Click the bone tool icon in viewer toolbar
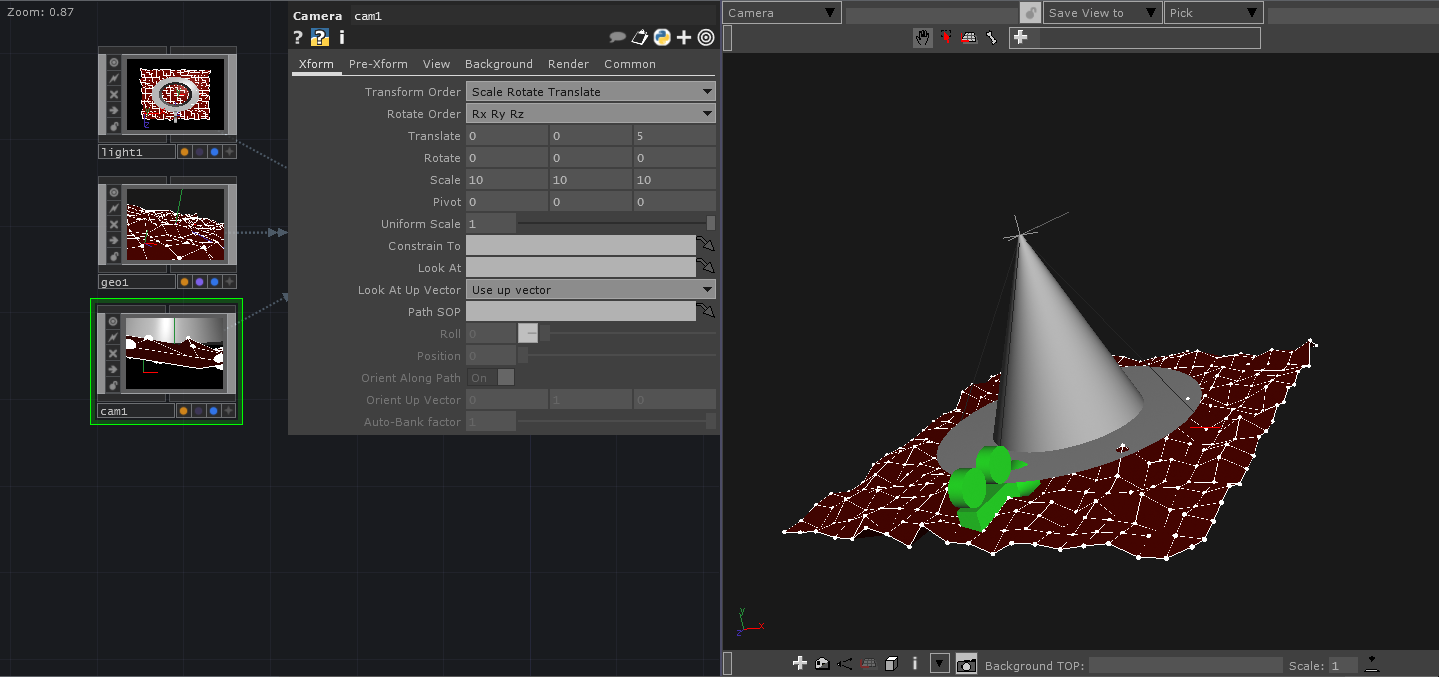 coord(992,38)
